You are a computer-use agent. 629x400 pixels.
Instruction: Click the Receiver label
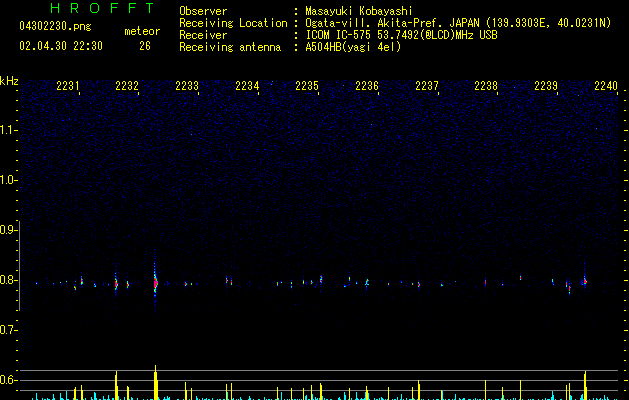tap(203, 35)
